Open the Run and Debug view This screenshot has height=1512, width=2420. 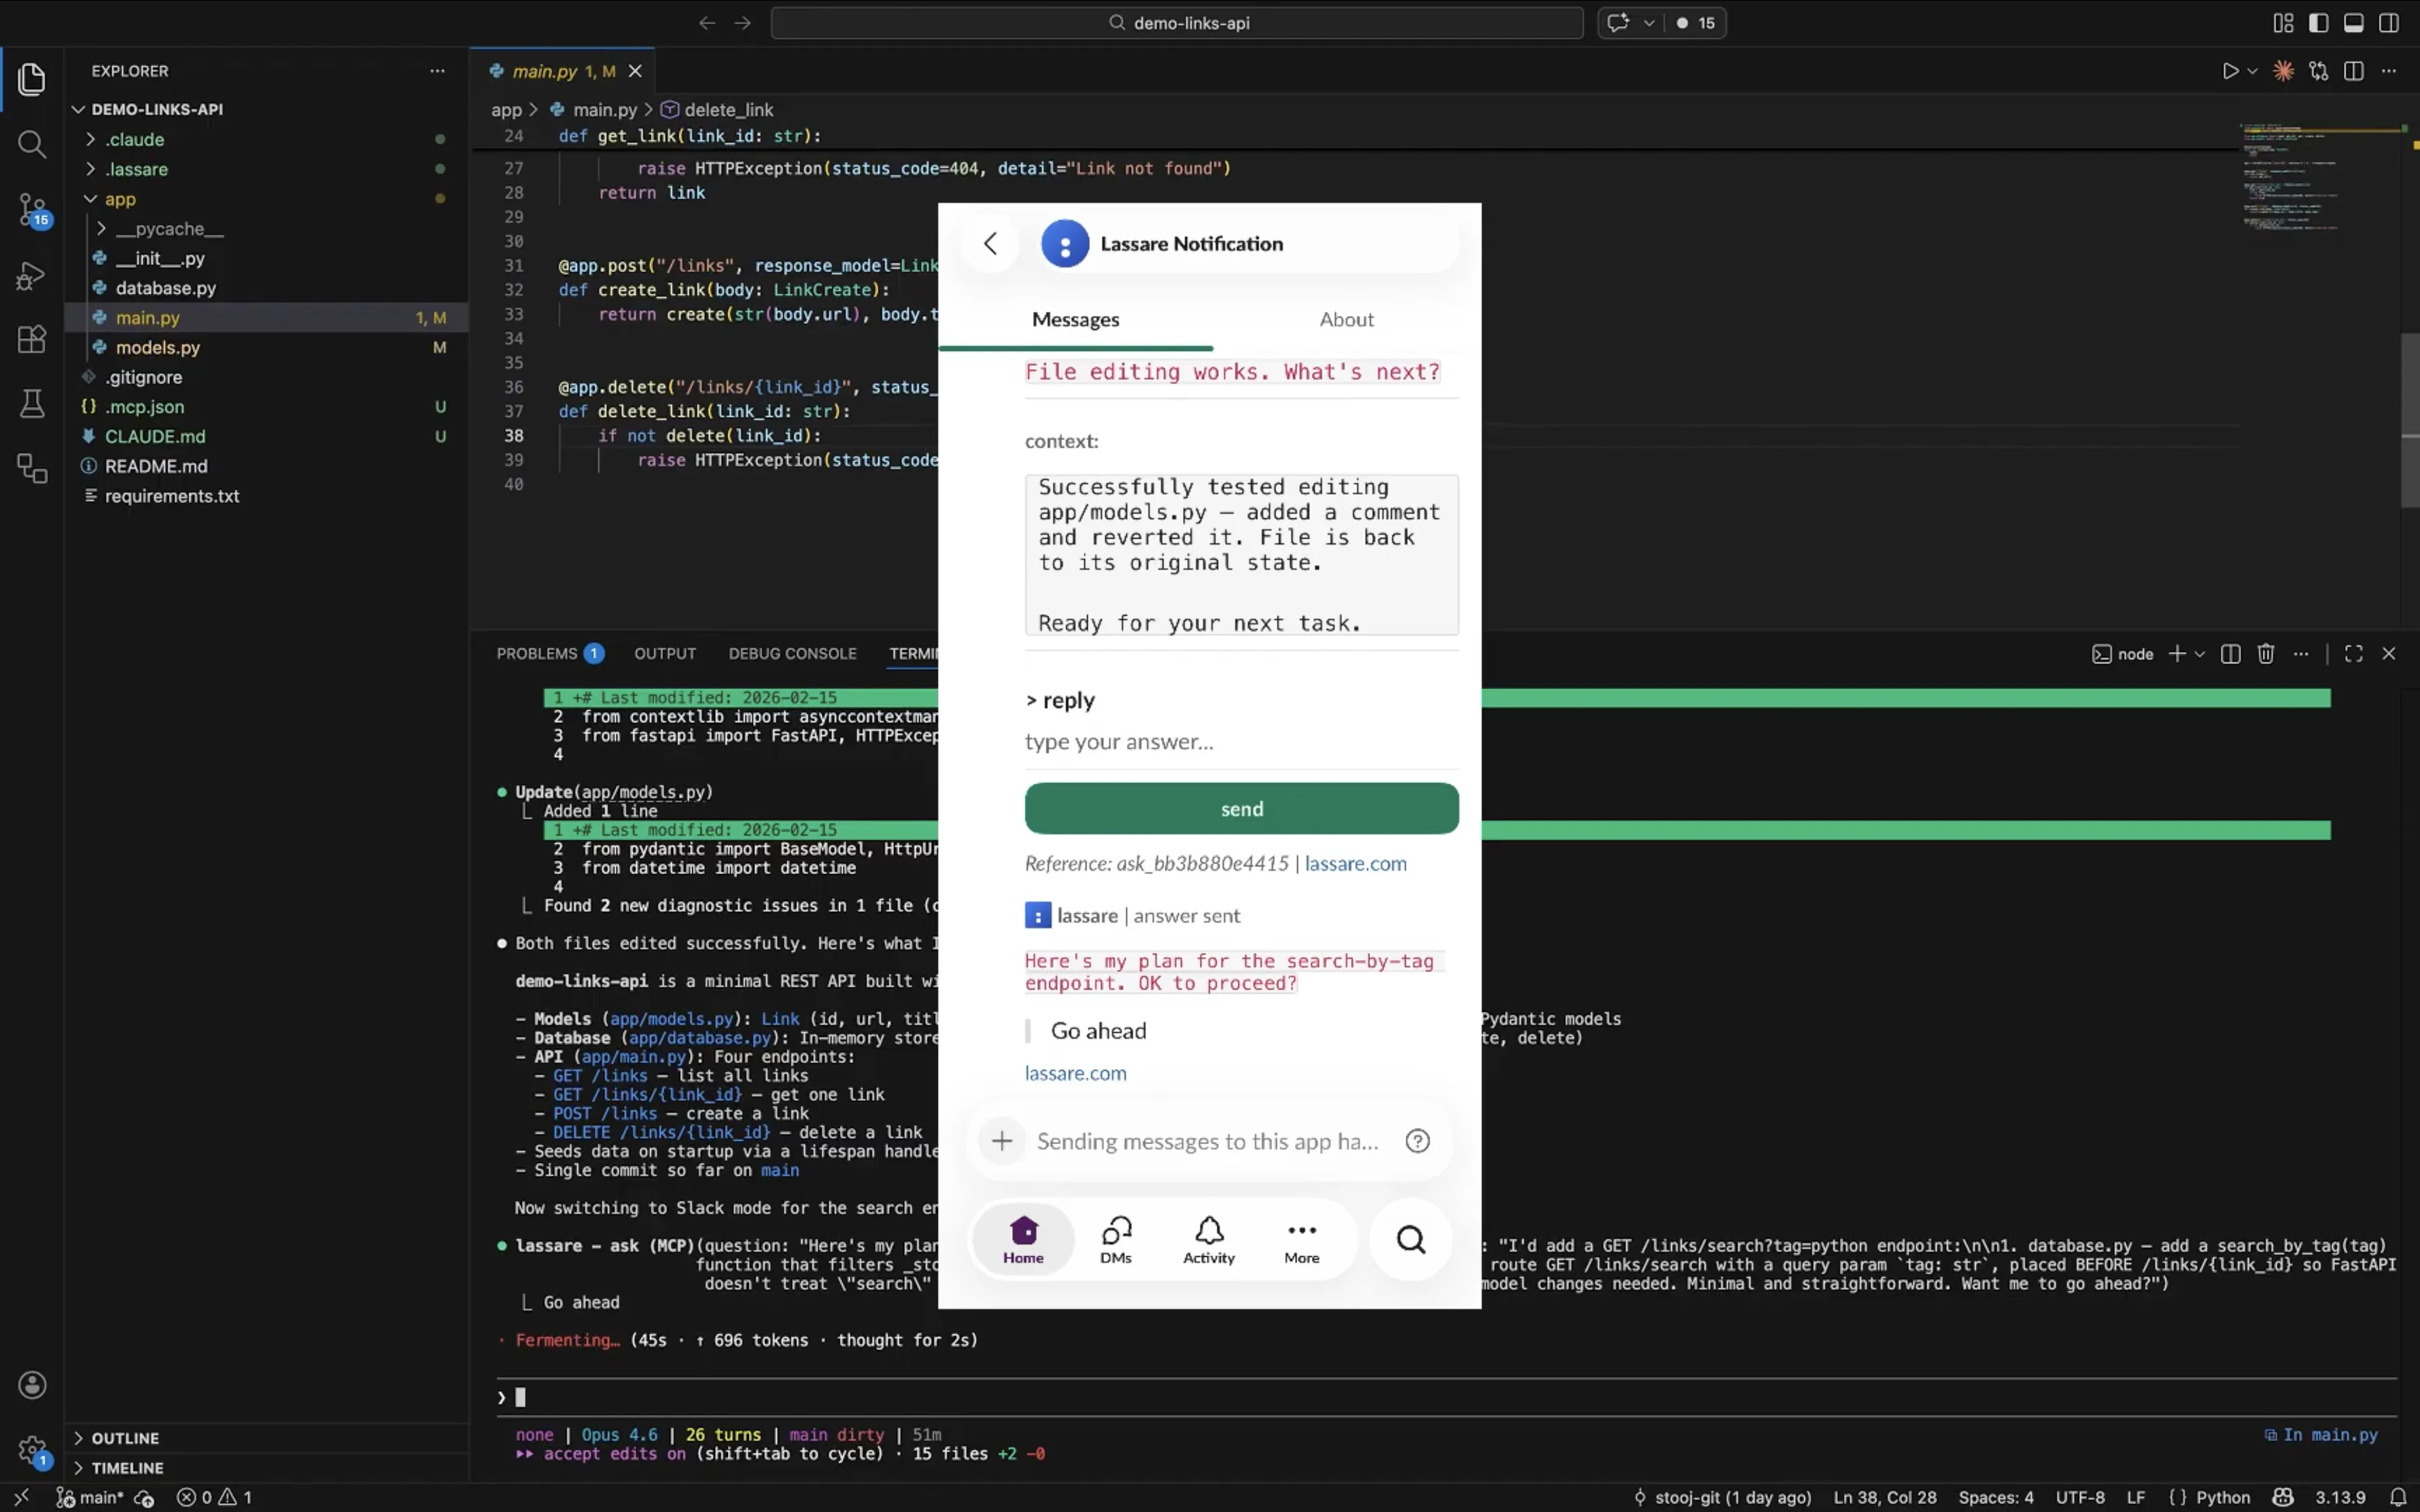click(32, 276)
